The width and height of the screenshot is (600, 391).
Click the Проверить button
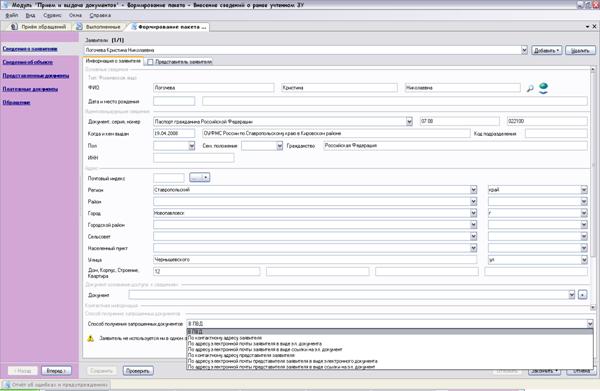click(138, 371)
